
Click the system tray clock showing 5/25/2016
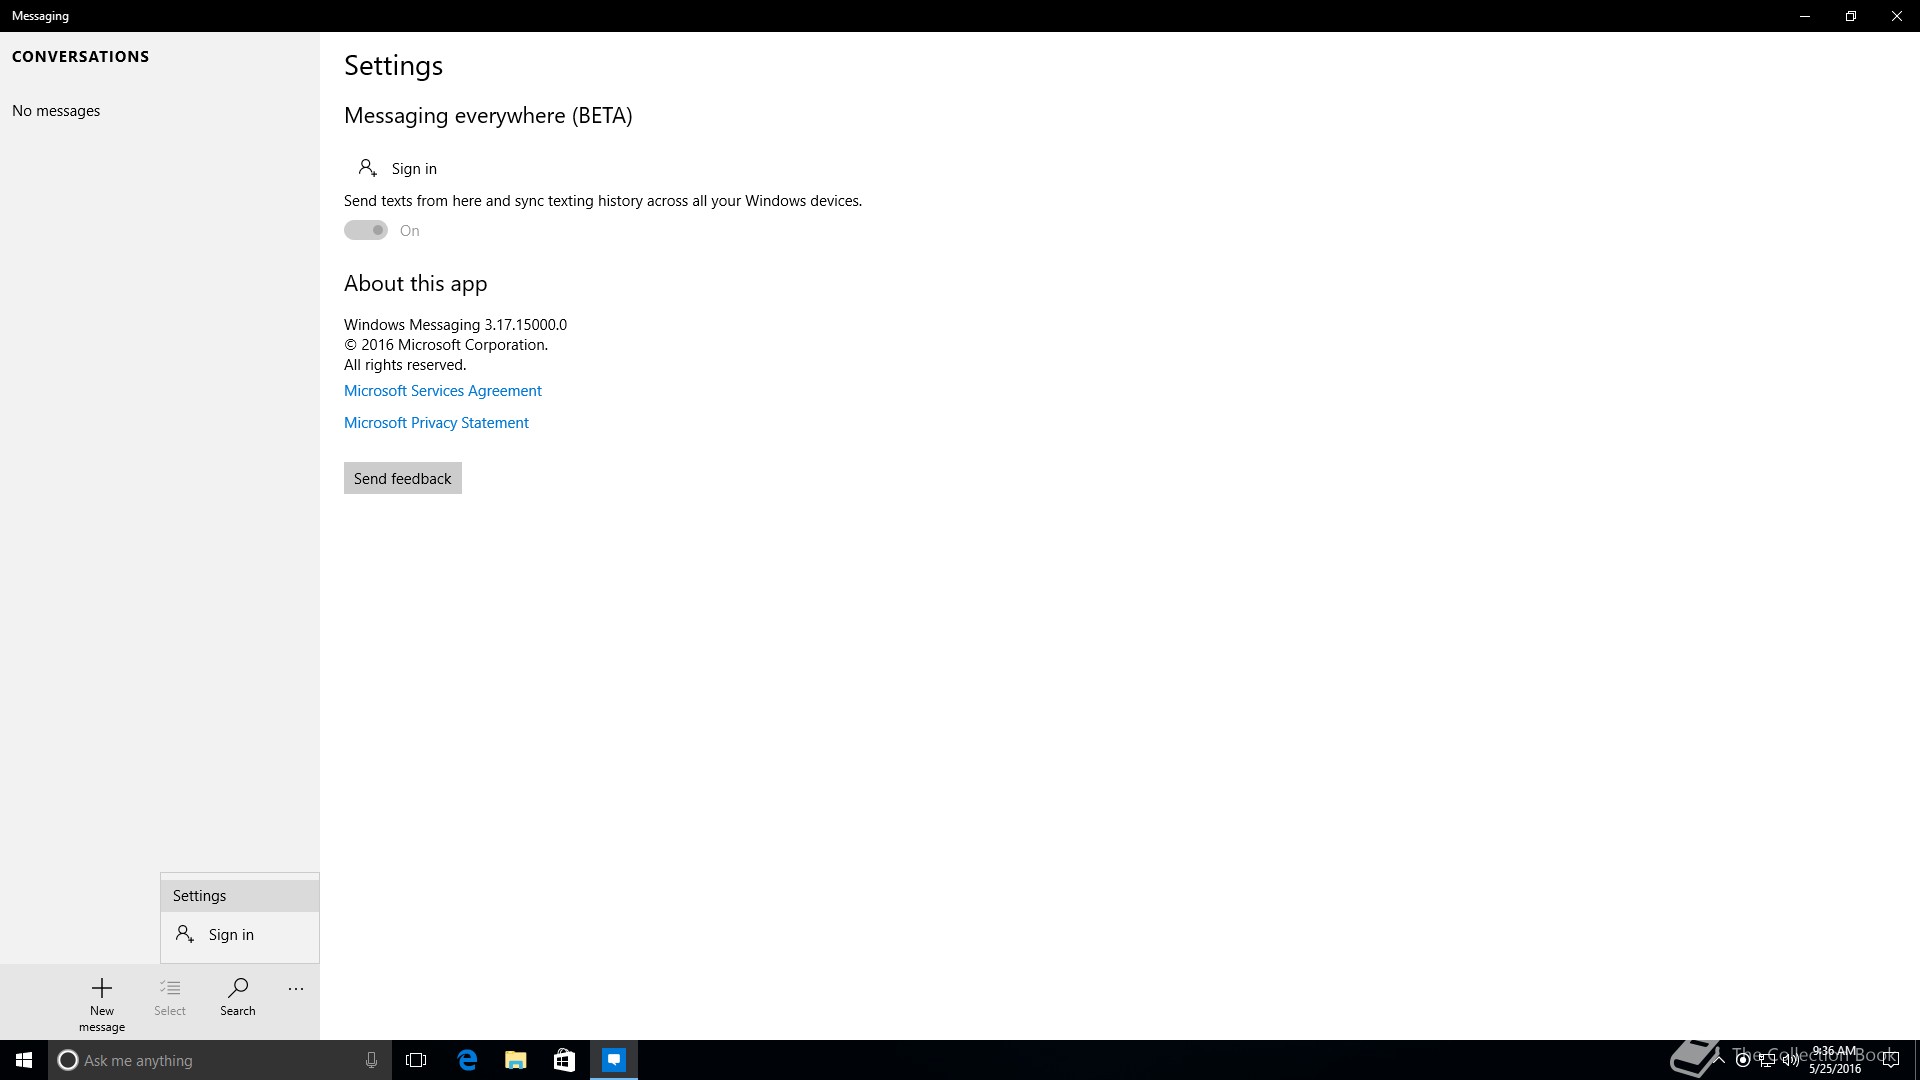(x=1835, y=1060)
